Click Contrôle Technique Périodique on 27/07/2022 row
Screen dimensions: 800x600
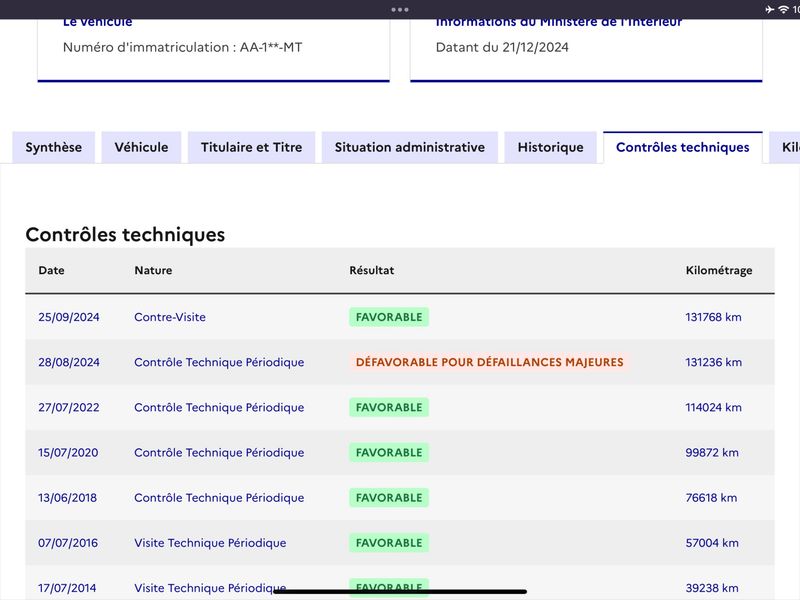(219, 407)
